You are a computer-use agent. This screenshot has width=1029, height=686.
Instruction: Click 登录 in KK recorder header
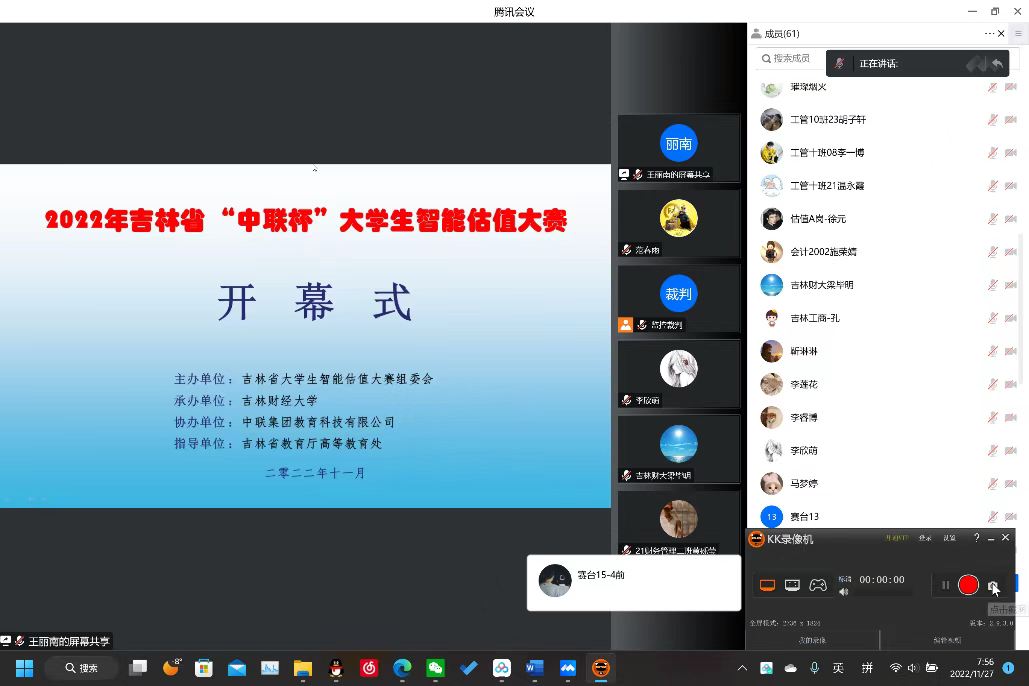pos(925,538)
